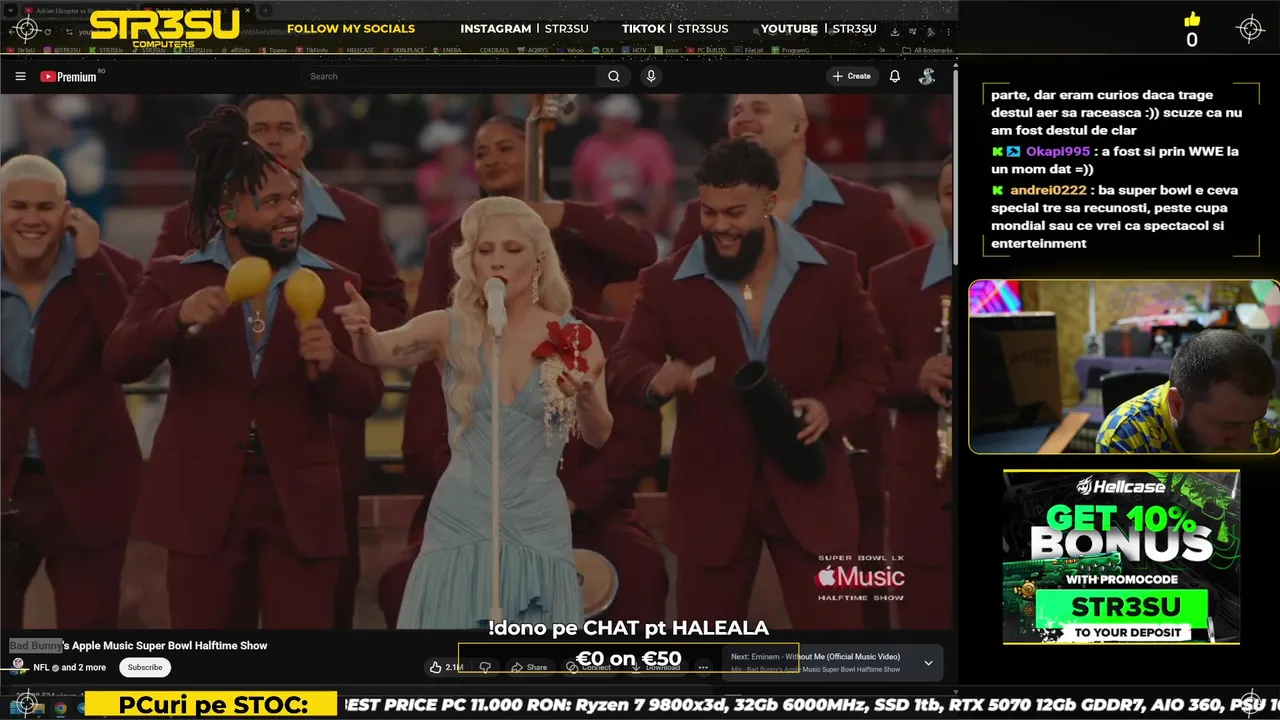Open the HELLCASE bookmark
The image size is (1280, 720).
355,49
